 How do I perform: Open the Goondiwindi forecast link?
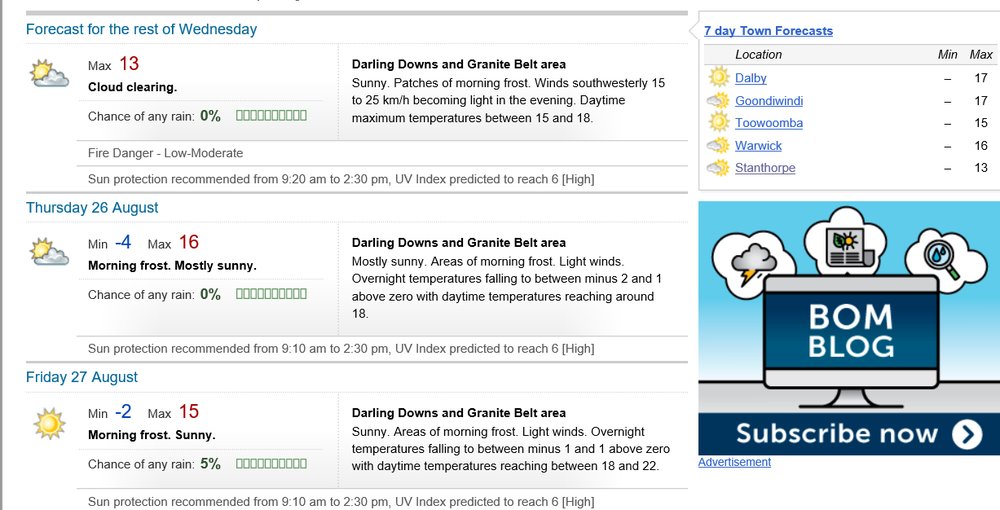[769, 101]
